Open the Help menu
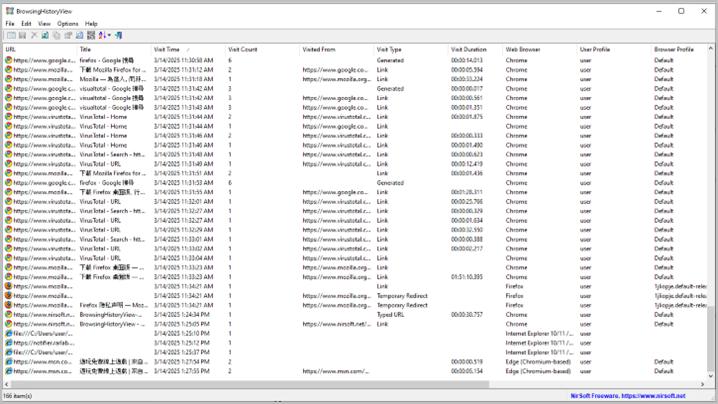 91,23
